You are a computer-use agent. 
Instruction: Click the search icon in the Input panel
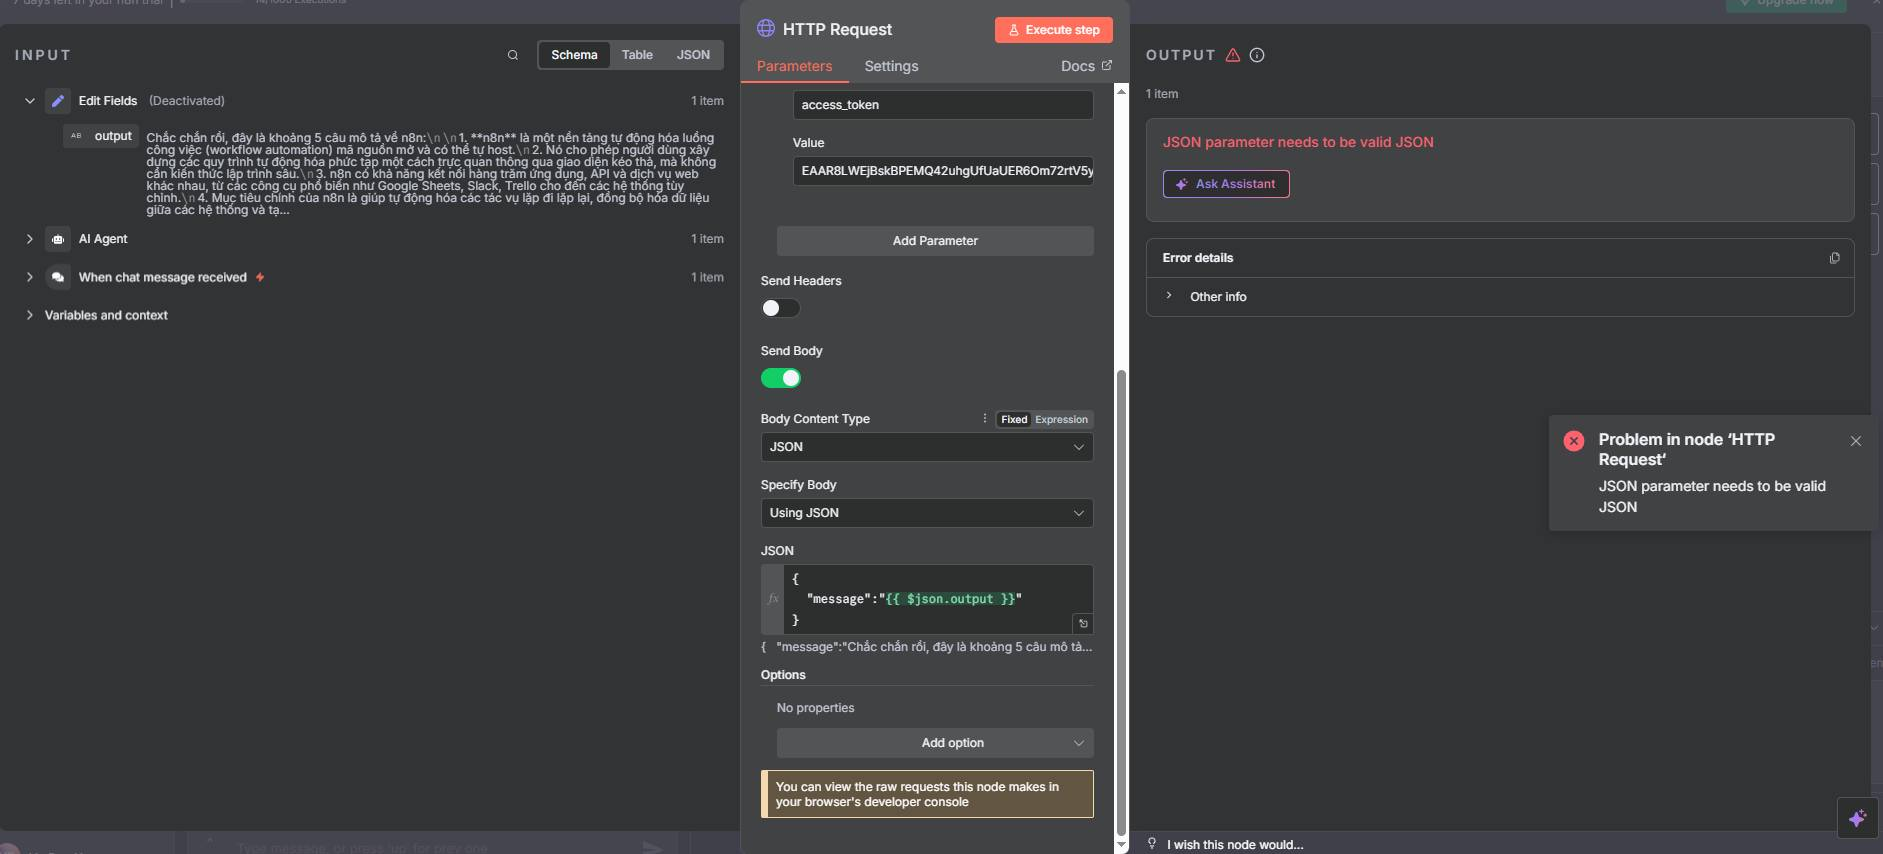512,55
